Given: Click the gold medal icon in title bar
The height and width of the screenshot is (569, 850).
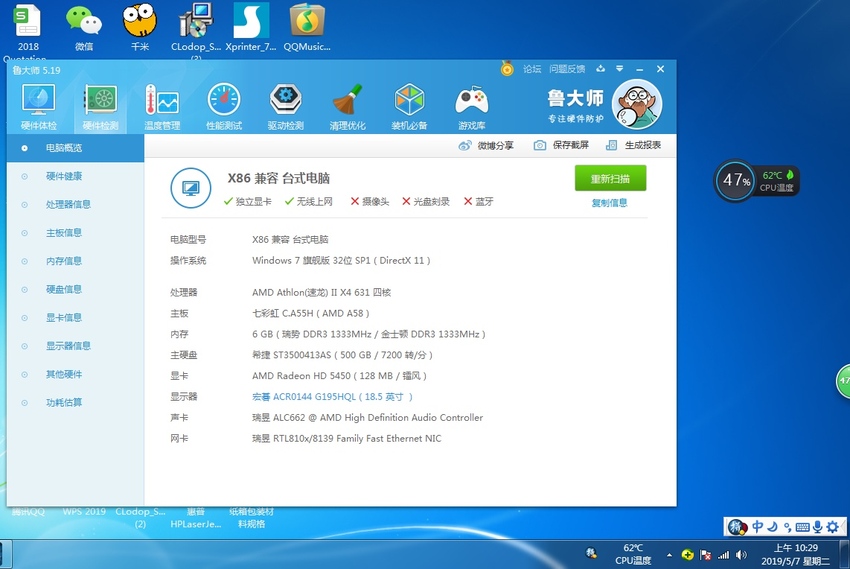Looking at the screenshot, I should click(507, 68).
